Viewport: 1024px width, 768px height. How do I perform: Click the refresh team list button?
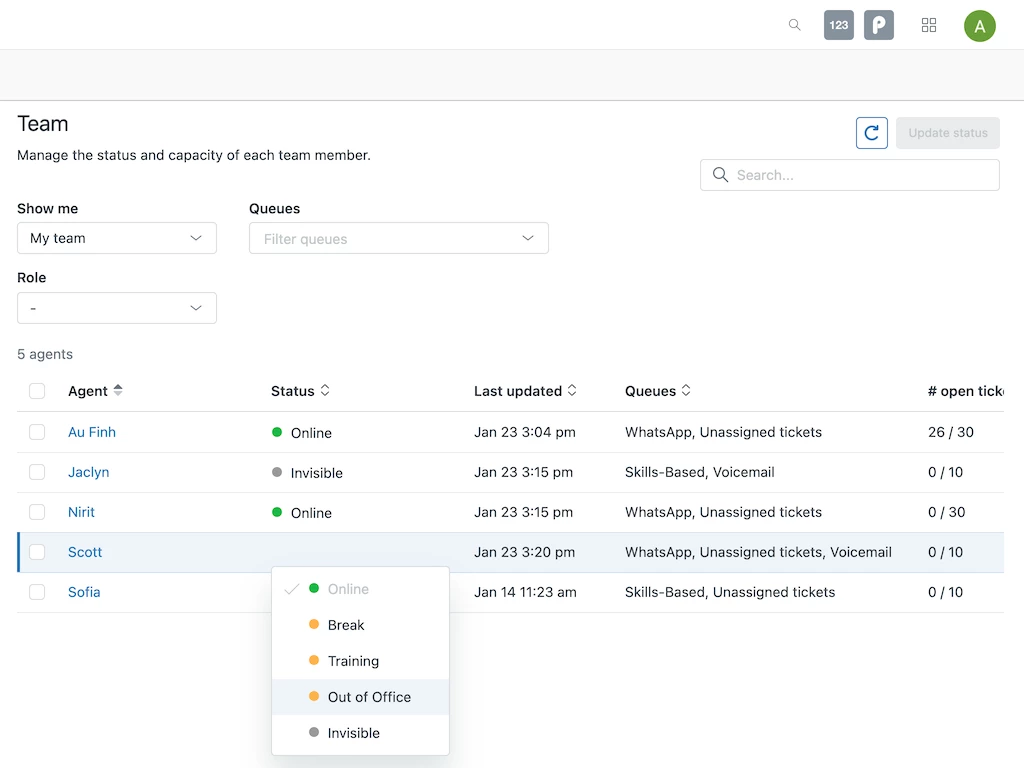tap(872, 133)
